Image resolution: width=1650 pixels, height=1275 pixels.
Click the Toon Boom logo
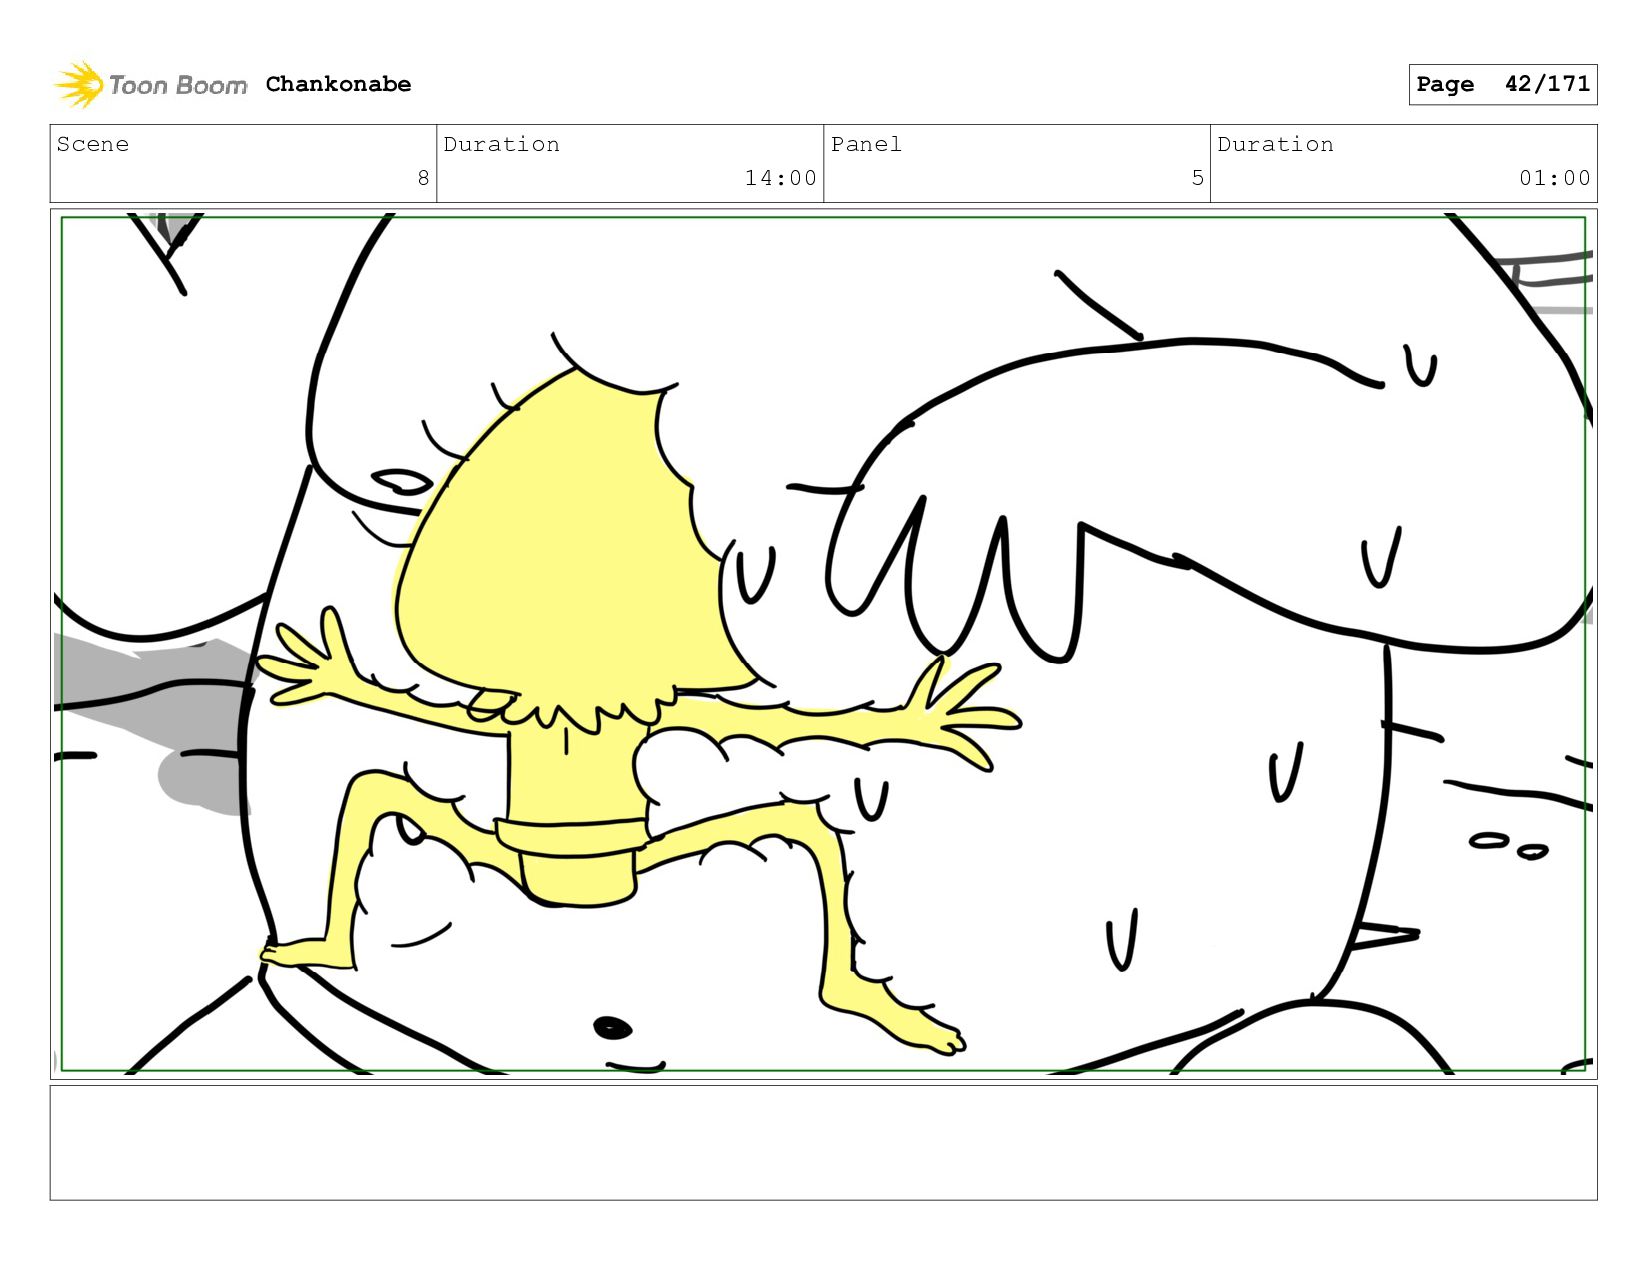150,85
